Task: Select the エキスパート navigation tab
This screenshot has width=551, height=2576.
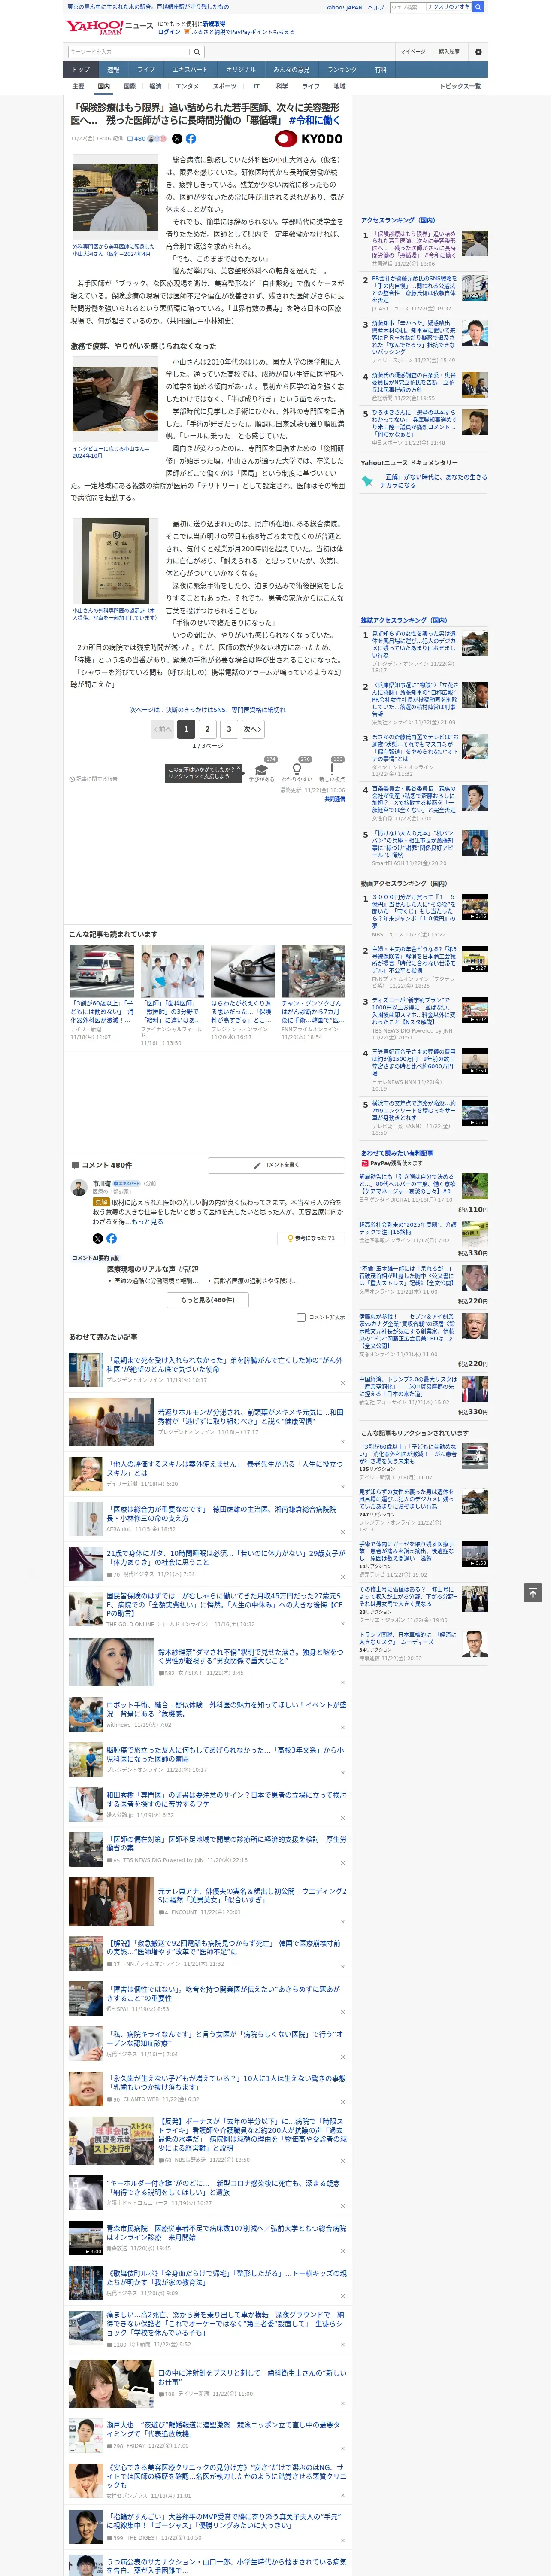Action: click(190, 70)
